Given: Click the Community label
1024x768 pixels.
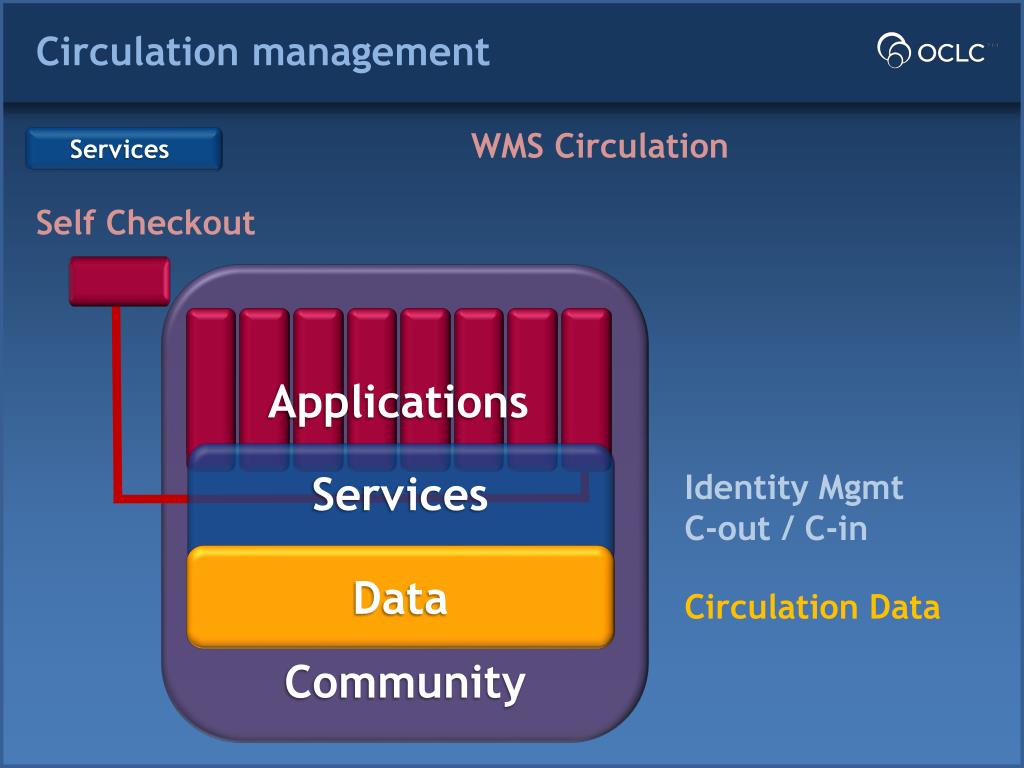Looking at the screenshot, I should [x=405, y=683].
